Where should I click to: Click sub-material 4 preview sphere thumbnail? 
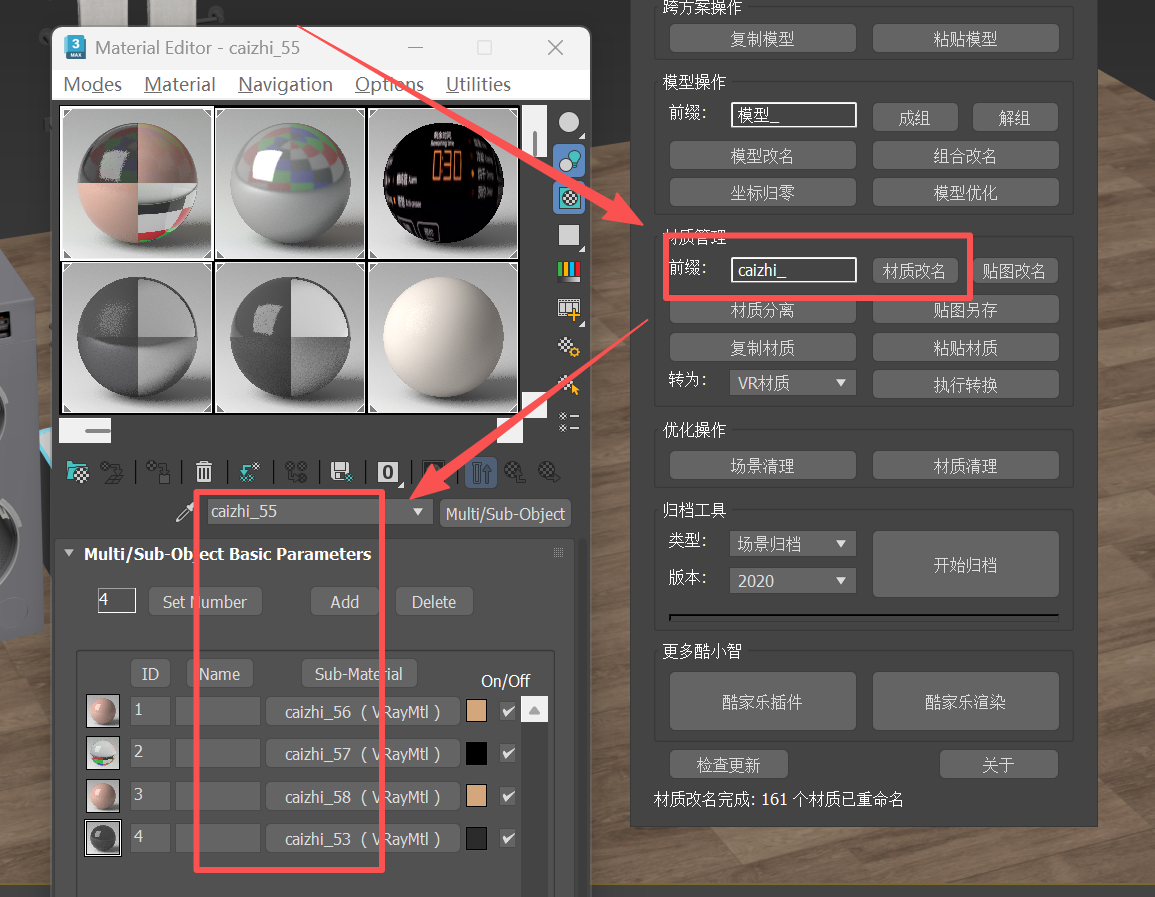click(103, 838)
